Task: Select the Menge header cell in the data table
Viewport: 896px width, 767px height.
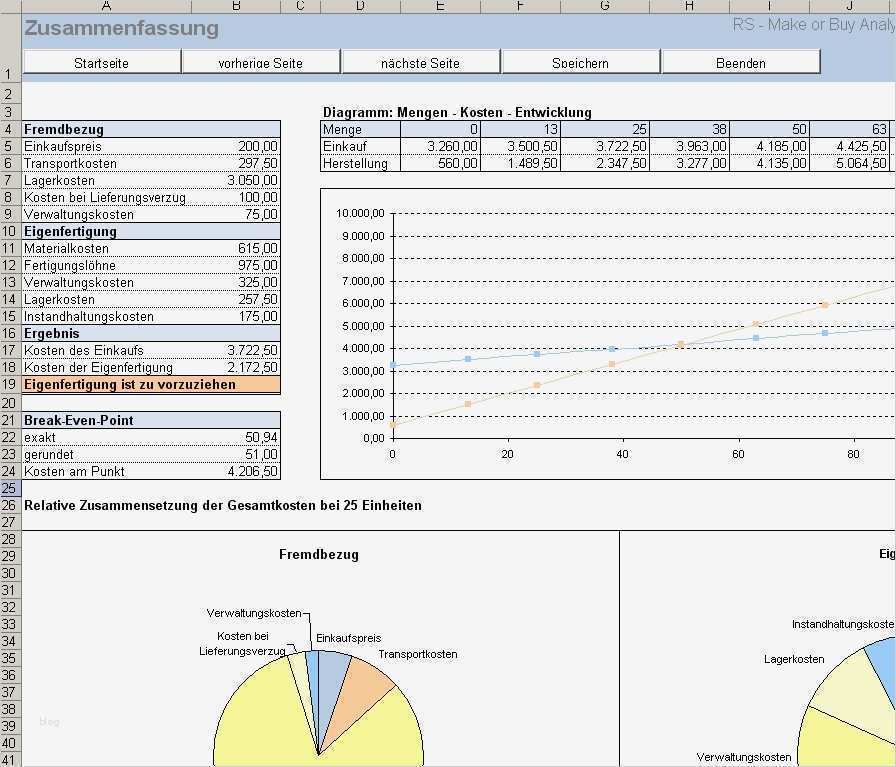Action: [x=360, y=129]
